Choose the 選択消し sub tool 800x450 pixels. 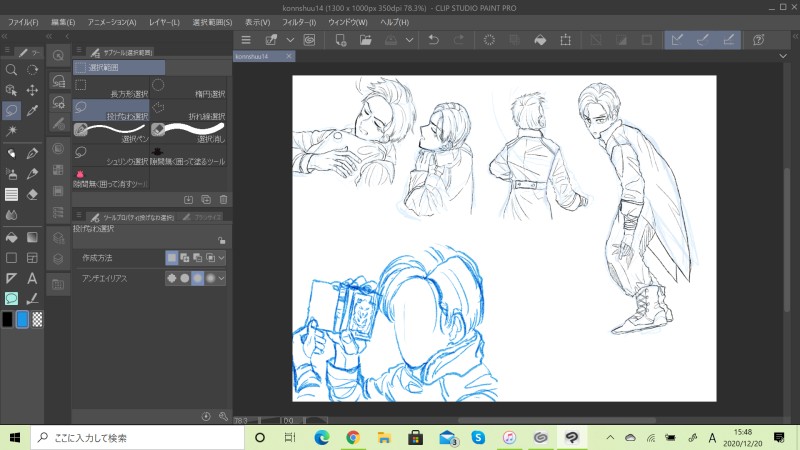pyautogui.click(x=189, y=133)
